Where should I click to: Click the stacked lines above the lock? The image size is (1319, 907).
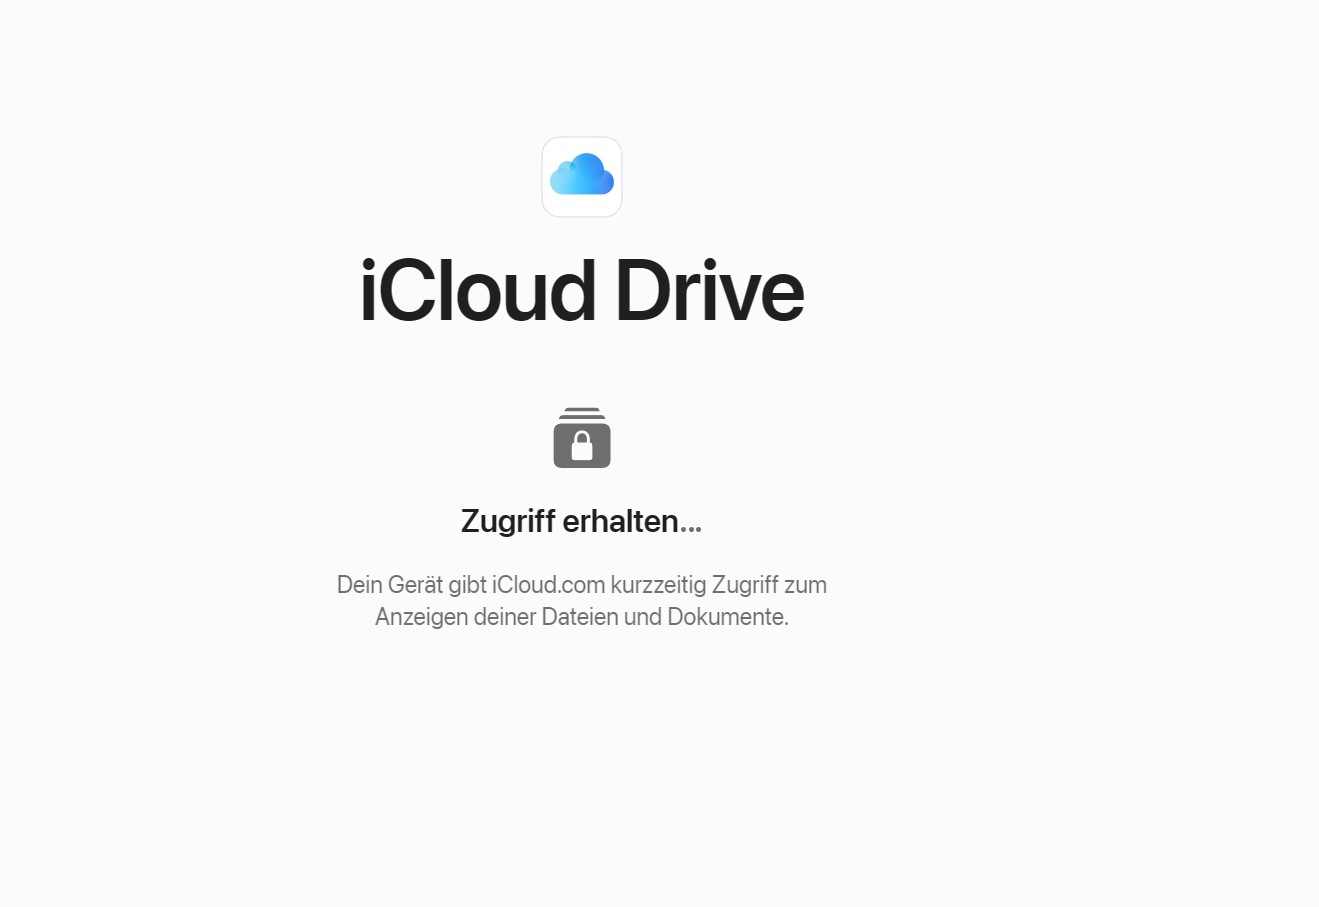(x=582, y=413)
